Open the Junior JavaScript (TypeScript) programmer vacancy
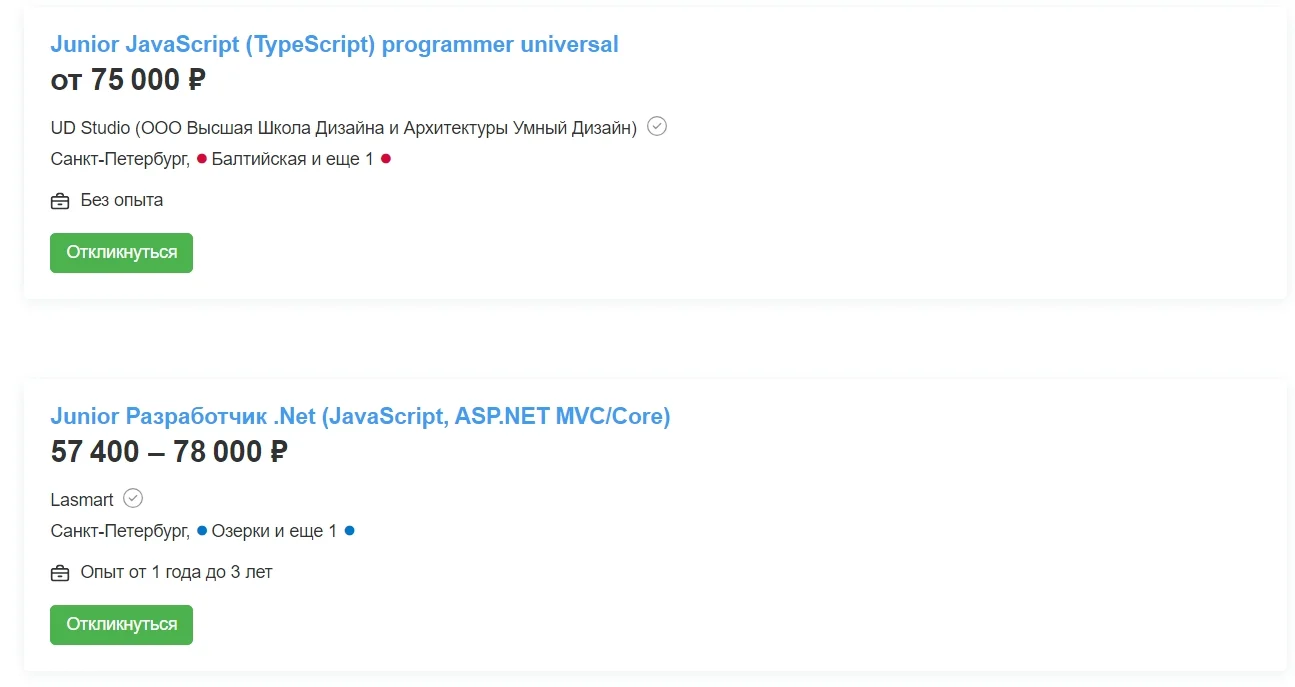Image resolution: width=1295 pixels, height=687 pixels. pyautogui.click(x=334, y=45)
